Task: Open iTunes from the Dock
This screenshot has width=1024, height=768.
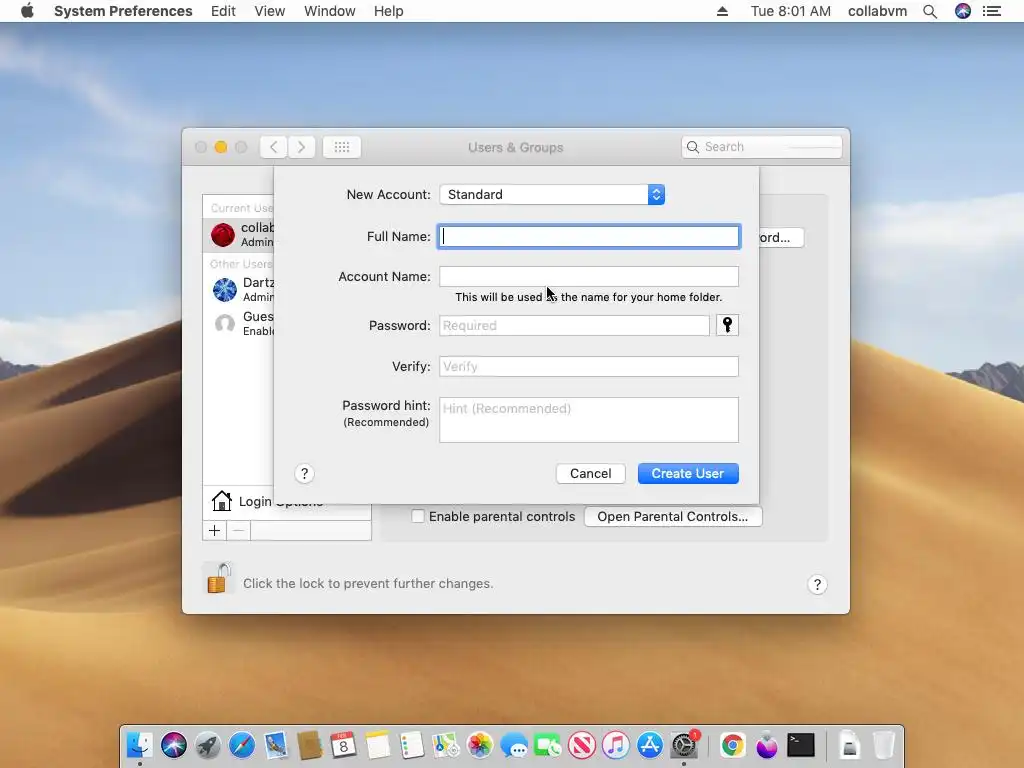Action: [x=616, y=745]
